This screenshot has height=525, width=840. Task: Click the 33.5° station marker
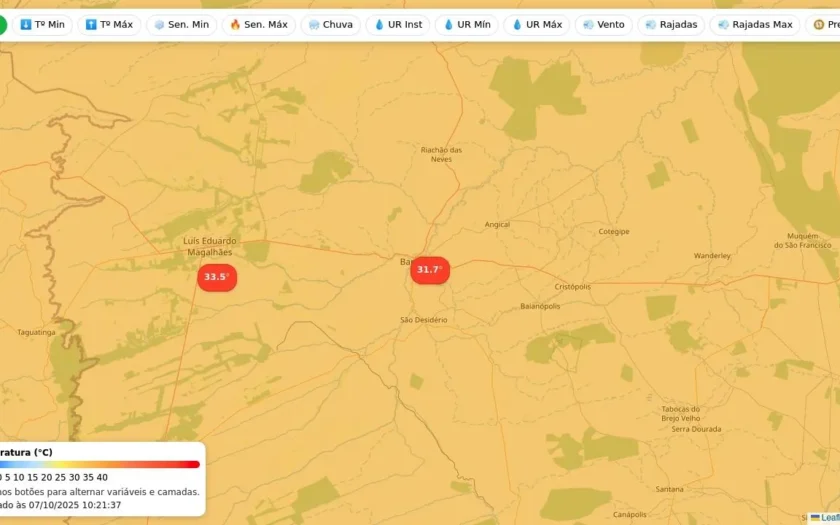[217, 278]
